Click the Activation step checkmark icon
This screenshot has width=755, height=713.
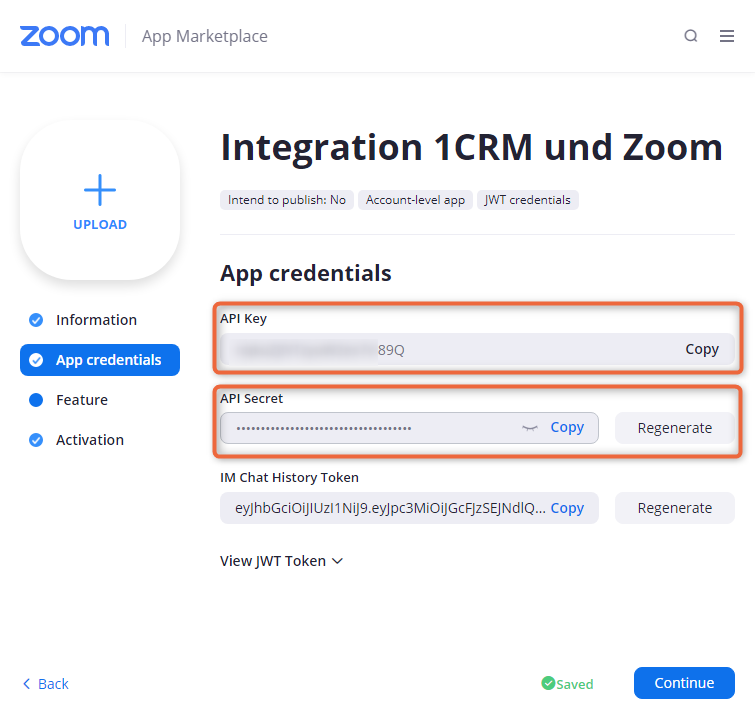coord(36,440)
